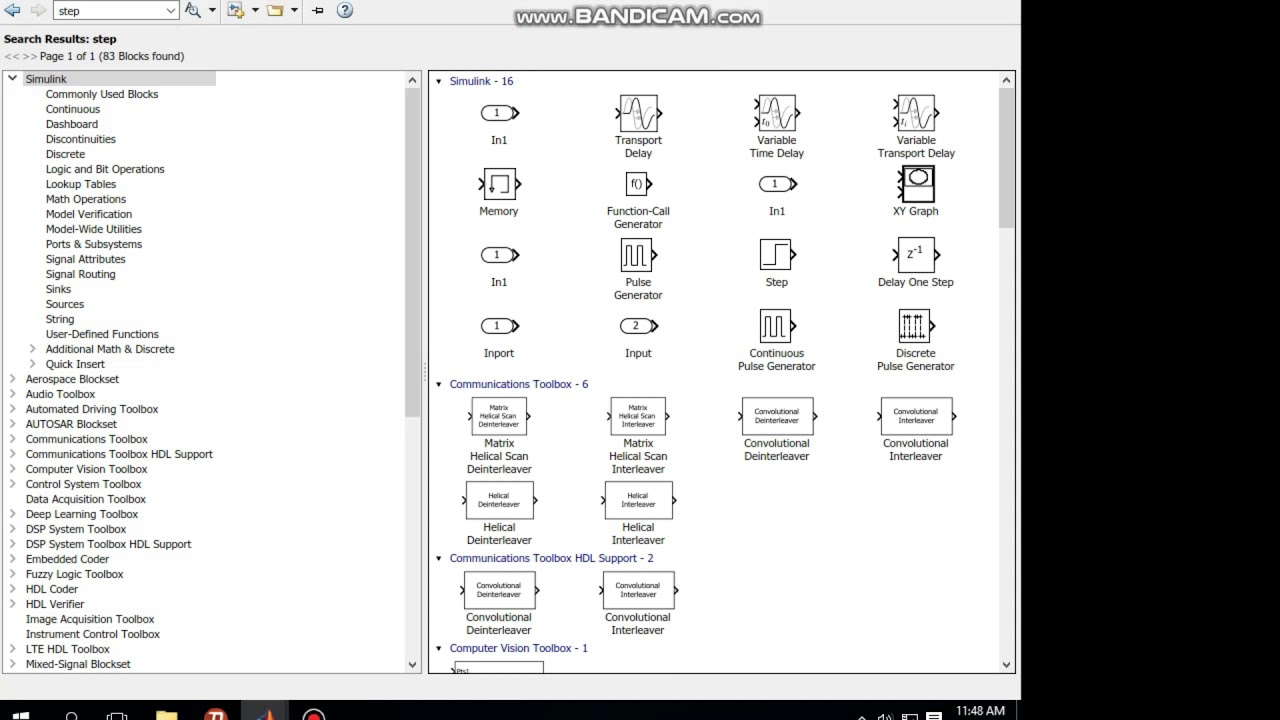Image resolution: width=1280 pixels, height=720 pixels.
Task: Click the back navigation arrow
Action: pos(13,10)
